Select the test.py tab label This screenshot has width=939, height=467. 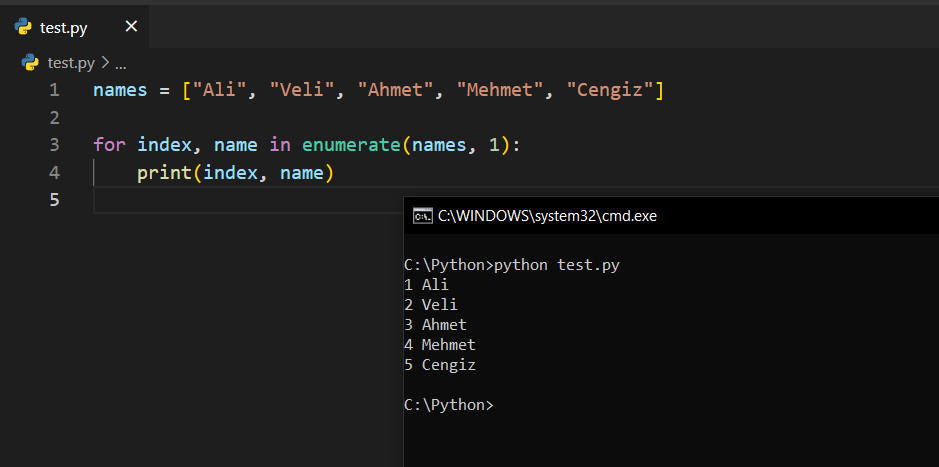[x=64, y=28]
